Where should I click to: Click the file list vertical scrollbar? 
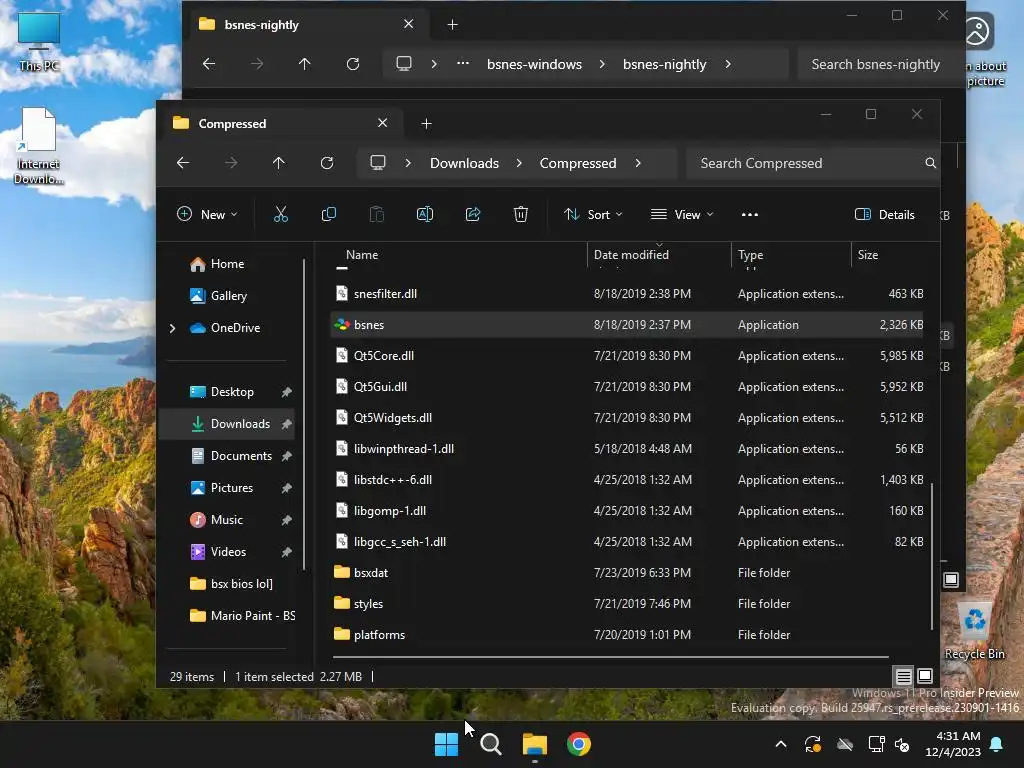pos(932,556)
